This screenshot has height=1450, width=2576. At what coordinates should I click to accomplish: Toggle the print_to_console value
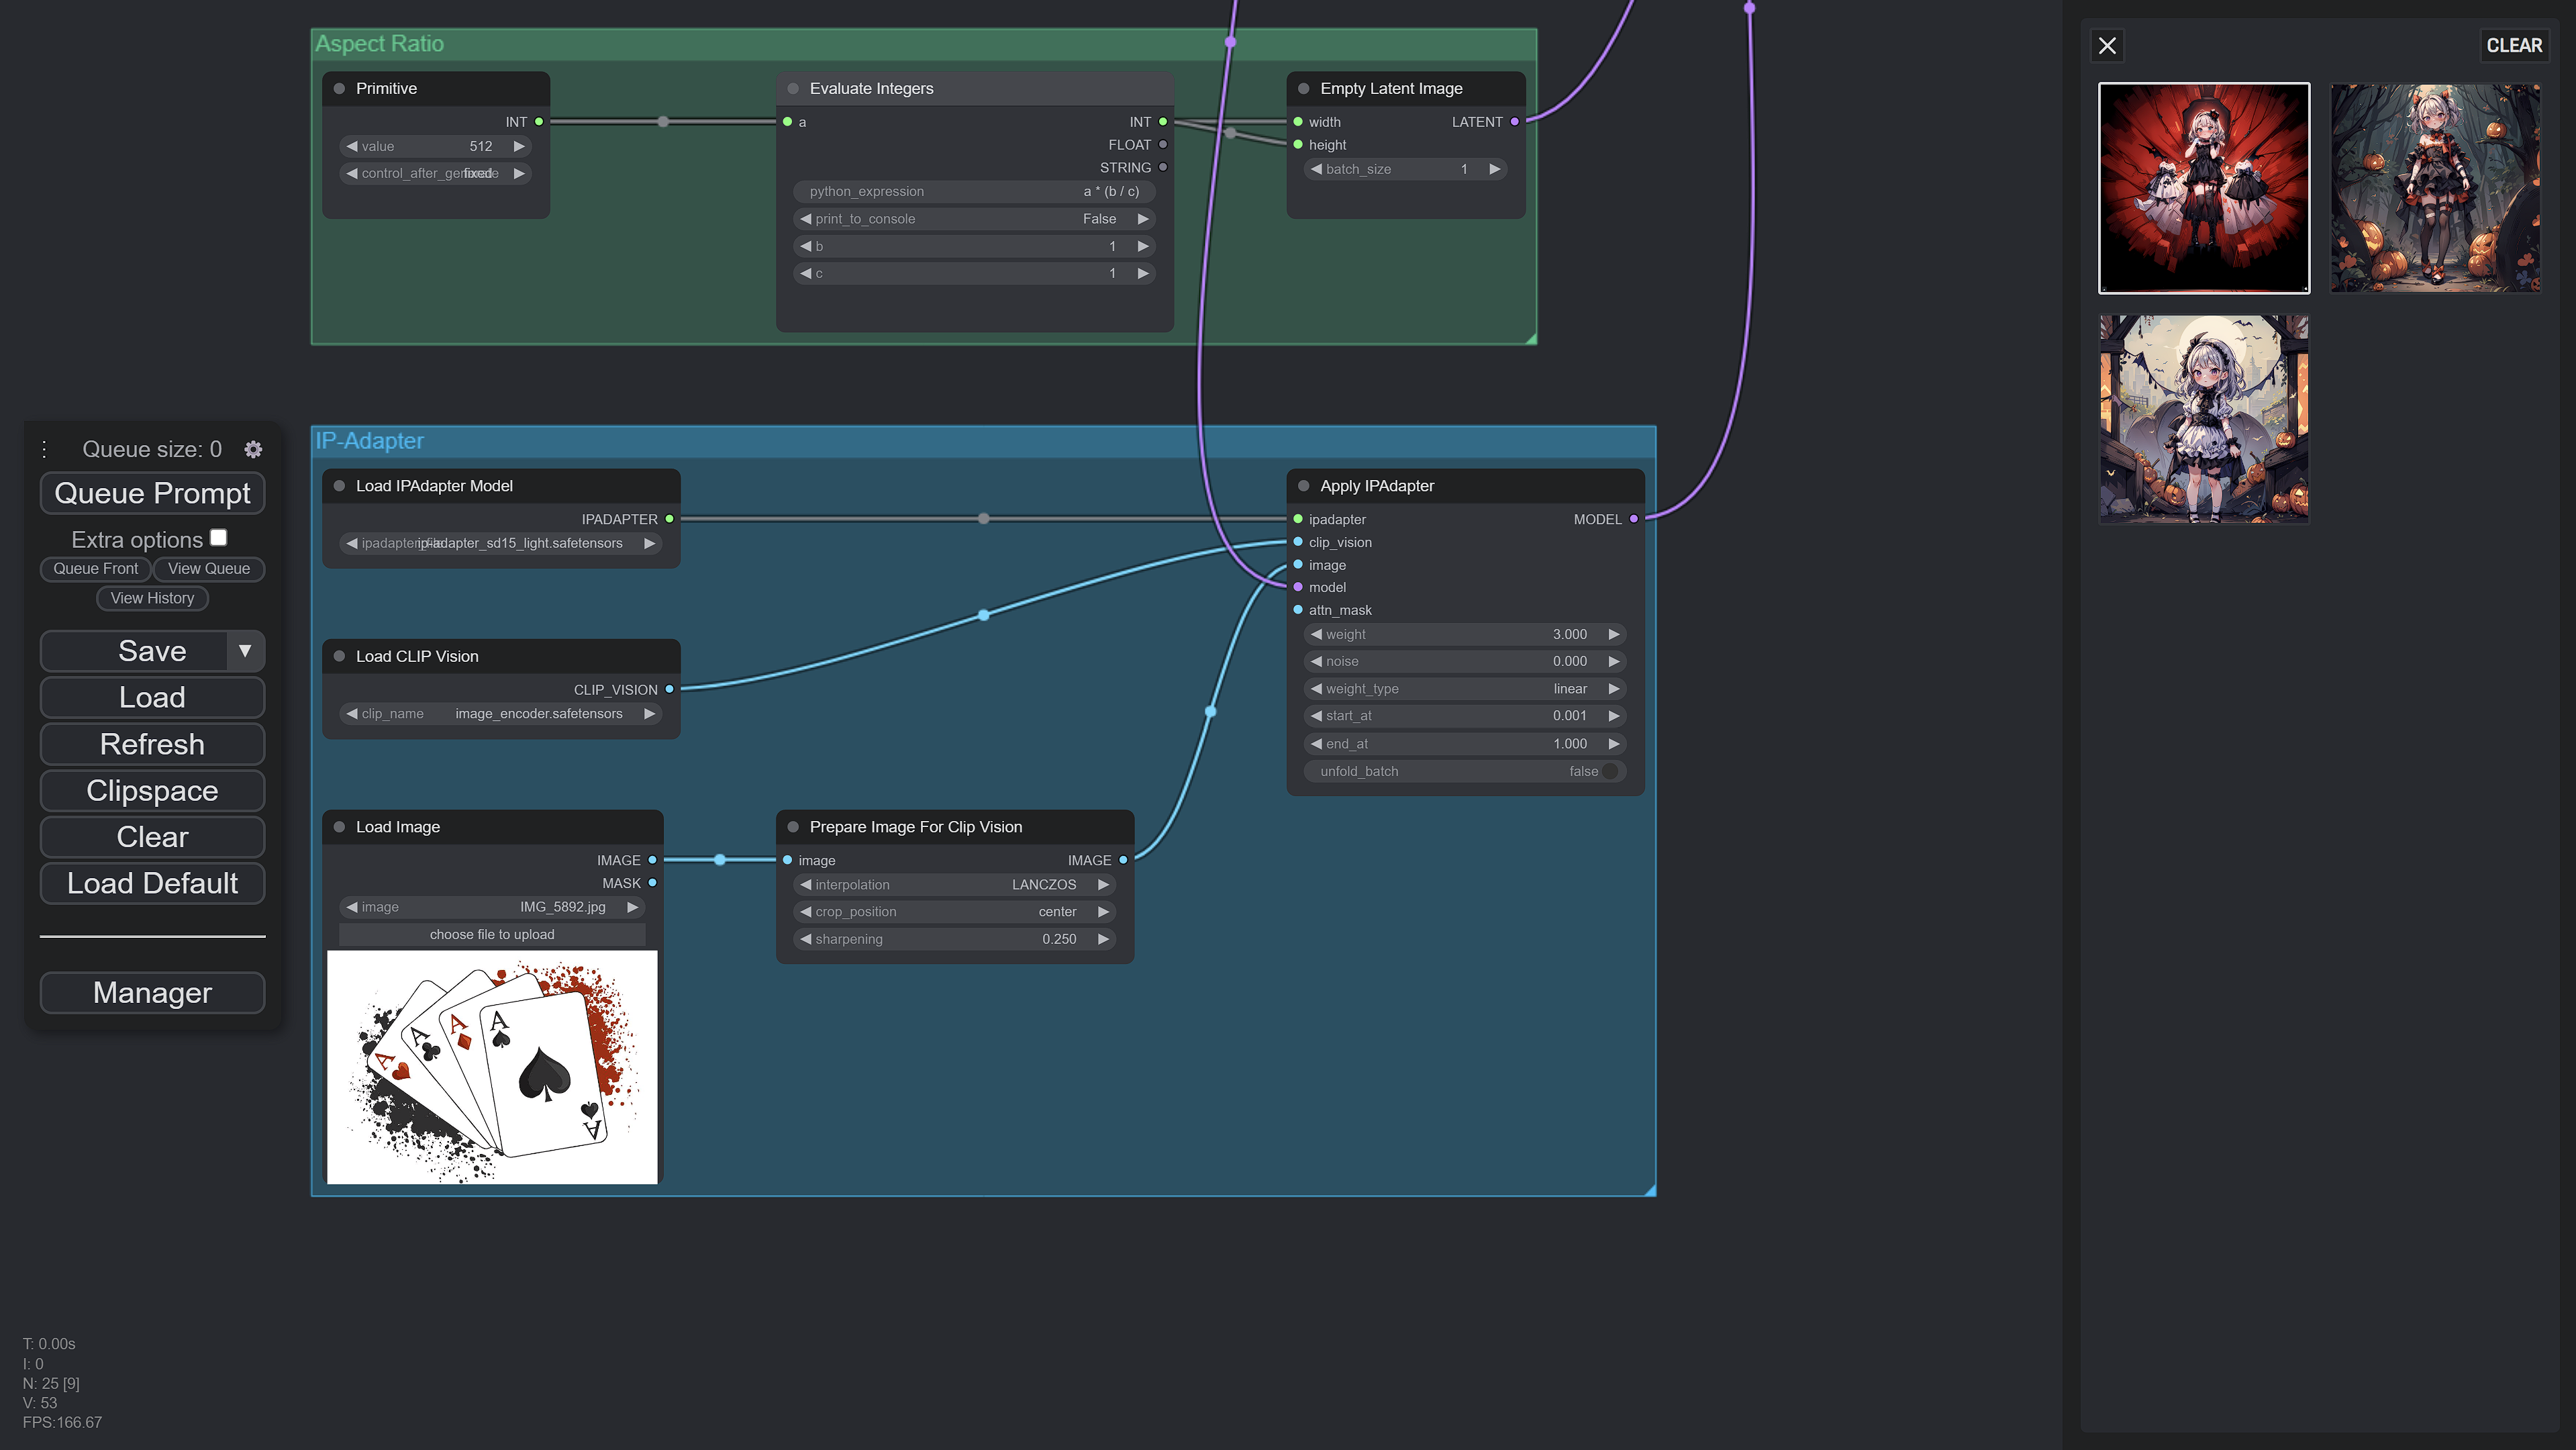[975, 219]
